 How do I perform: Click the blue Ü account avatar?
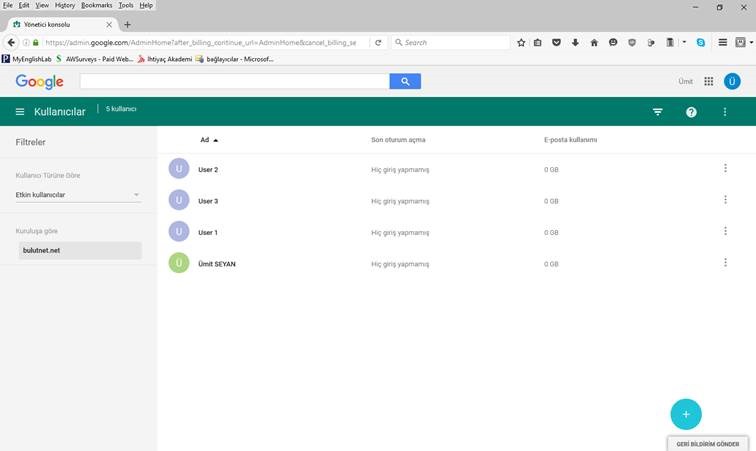point(732,82)
